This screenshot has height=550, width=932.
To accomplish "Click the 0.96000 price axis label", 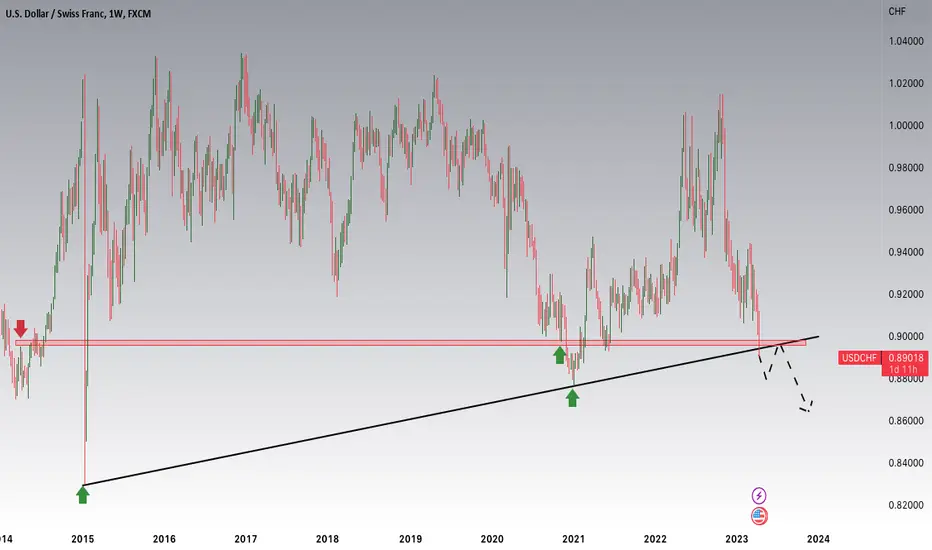I will pyautogui.click(x=906, y=210).
